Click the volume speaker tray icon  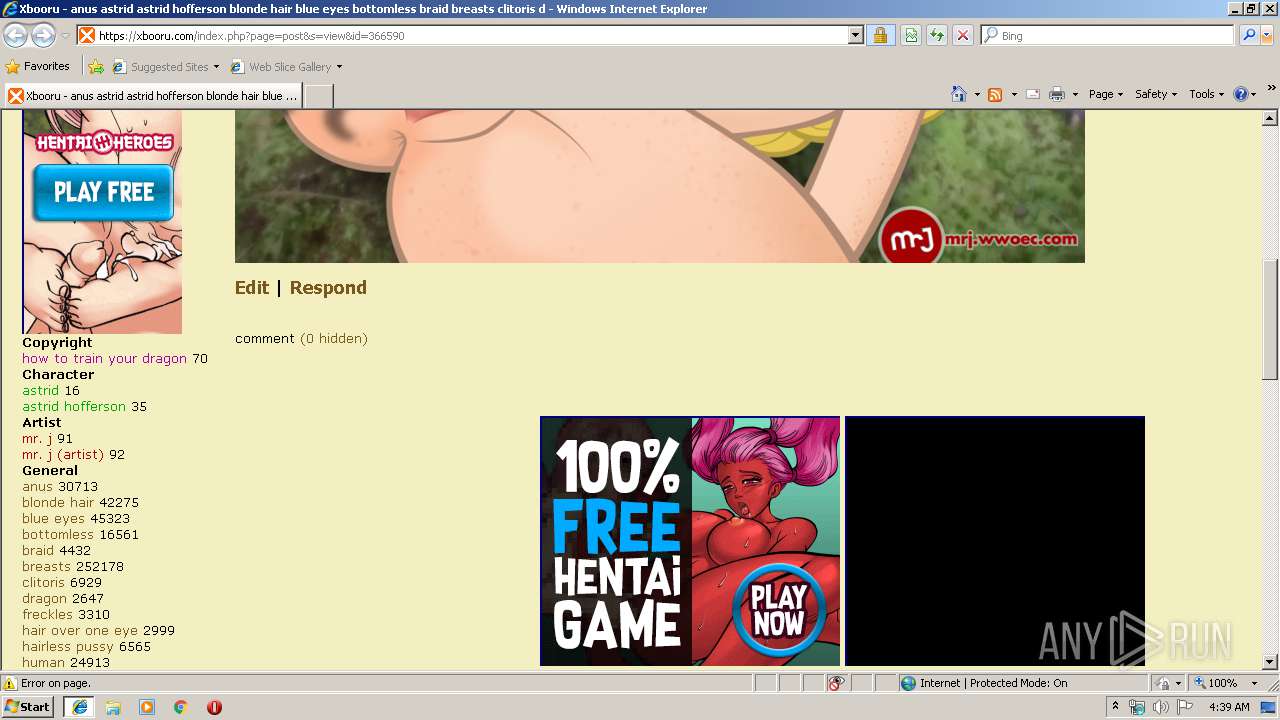[x=1160, y=707]
